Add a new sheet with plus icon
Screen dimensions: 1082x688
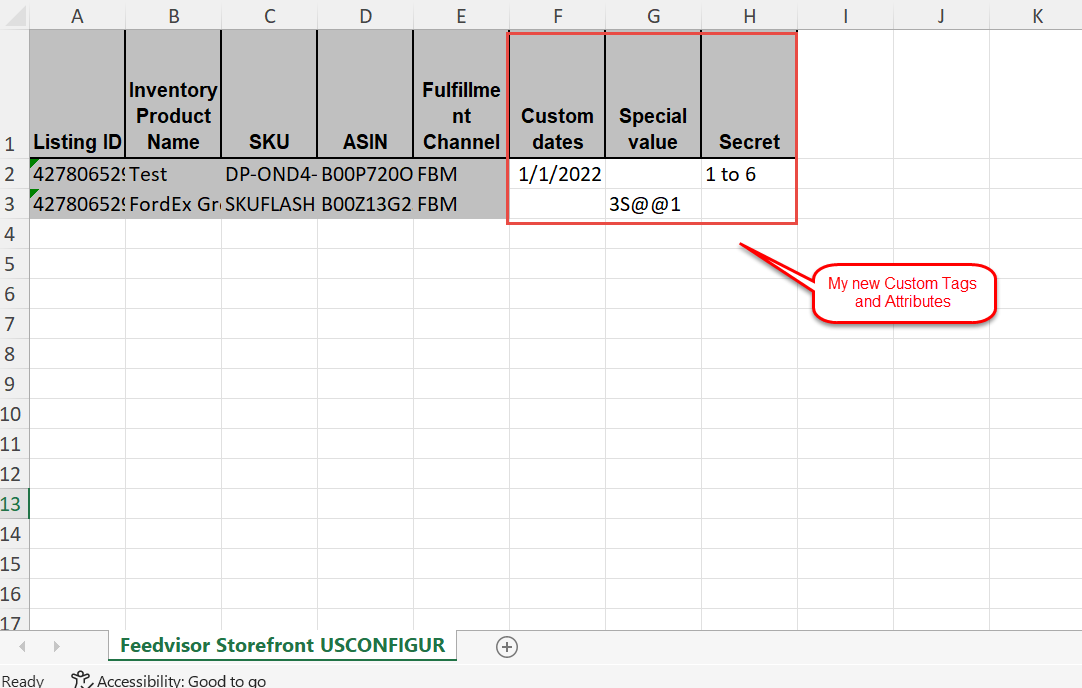tap(506, 647)
